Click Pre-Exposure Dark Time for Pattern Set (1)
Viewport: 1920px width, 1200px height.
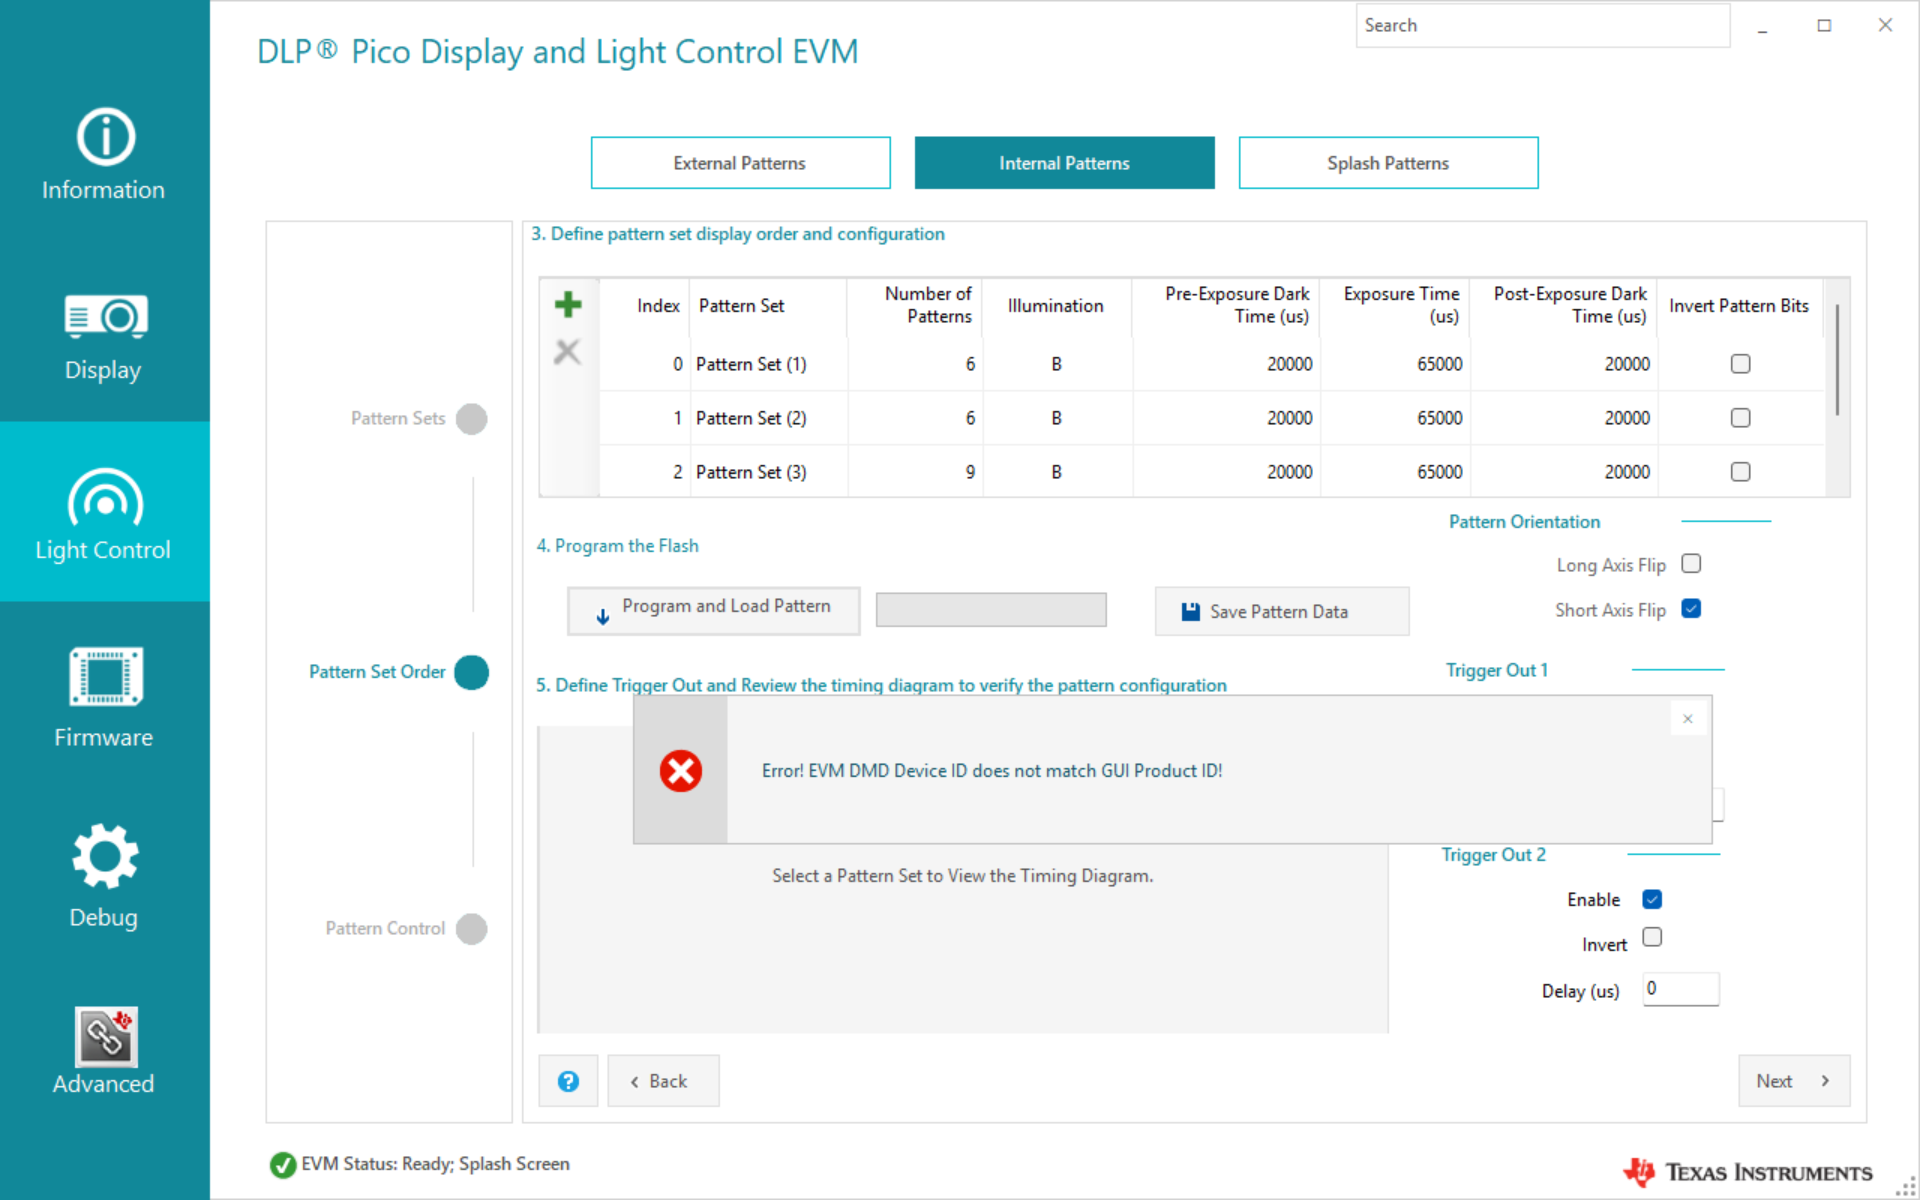tap(1290, 364)
